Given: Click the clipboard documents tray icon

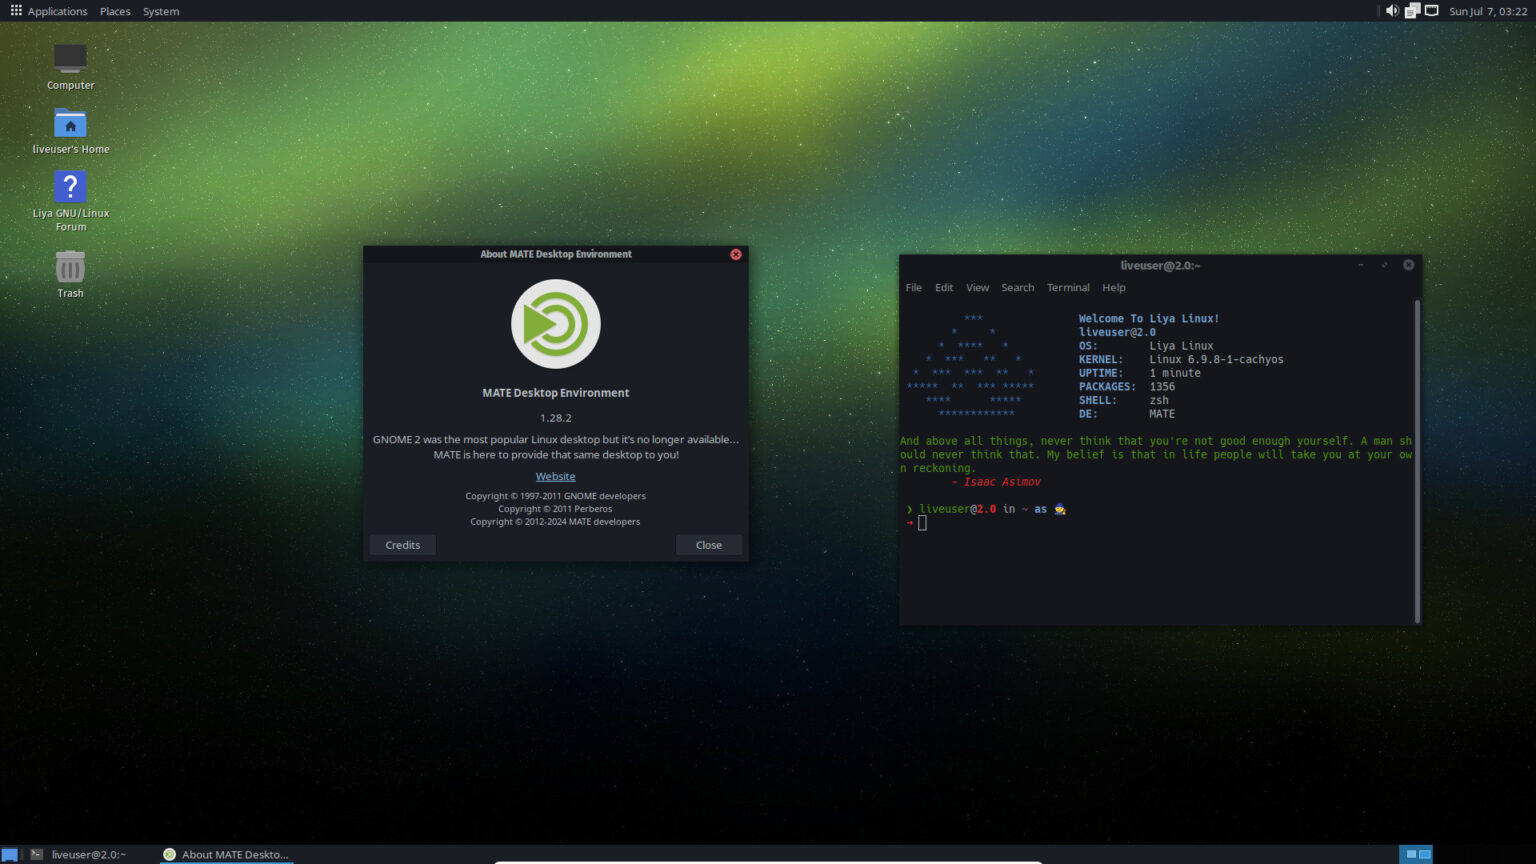Looking at the screenshot, I should (1412, 11).
